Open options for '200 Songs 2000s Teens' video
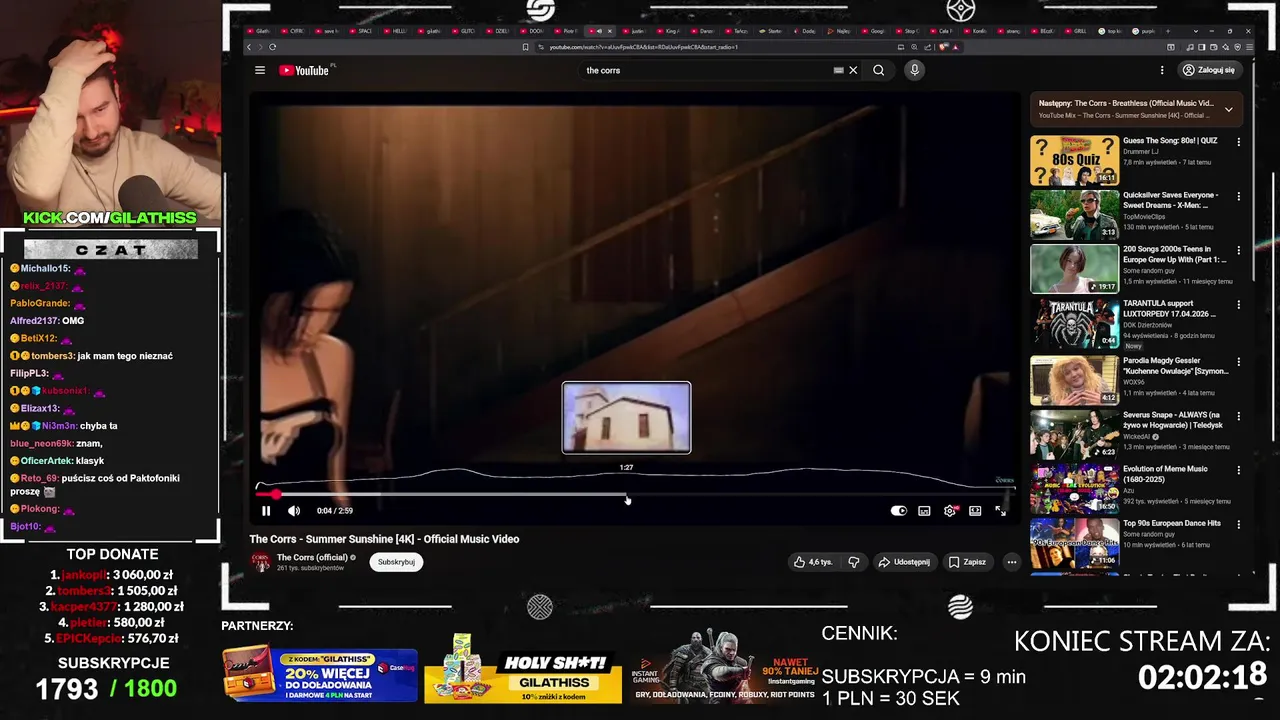Viewport: 1280px width, 720px height. tap(1238, 250)
